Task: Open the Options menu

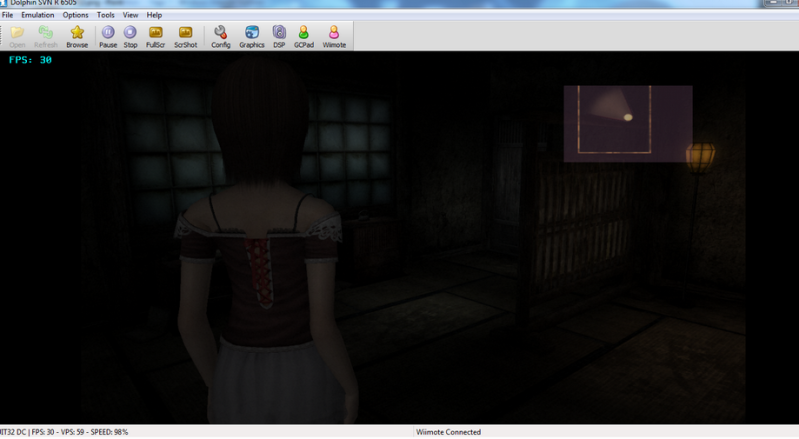Action: coord(75,15)
